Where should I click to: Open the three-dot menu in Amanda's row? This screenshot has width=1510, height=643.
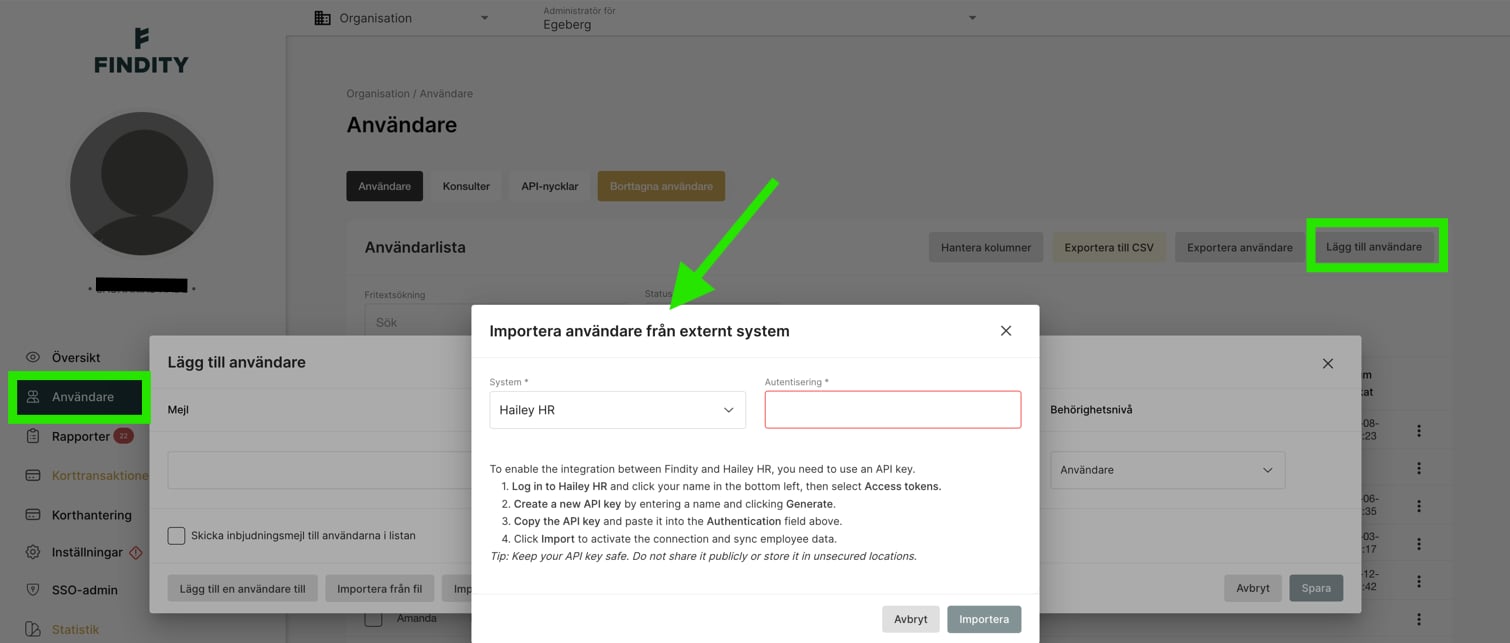pyautogui.click(x=1418, y=619)
